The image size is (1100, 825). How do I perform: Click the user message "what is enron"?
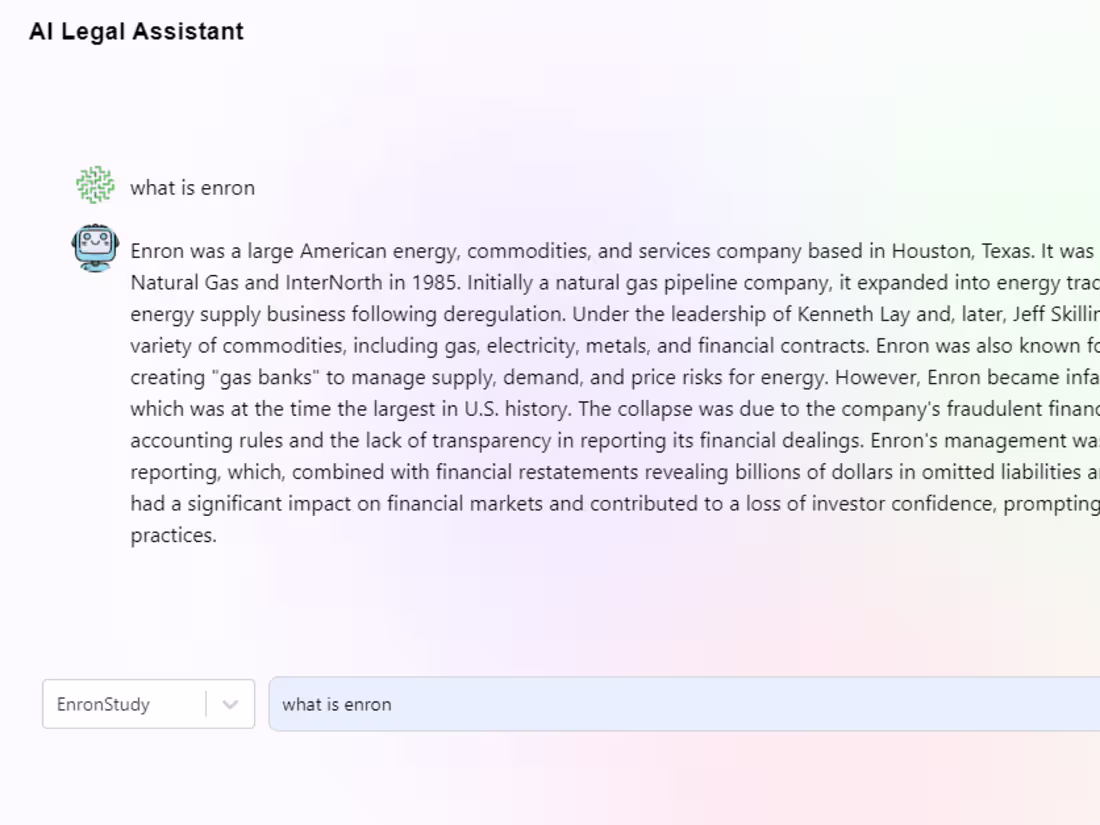tap(192, 188)
